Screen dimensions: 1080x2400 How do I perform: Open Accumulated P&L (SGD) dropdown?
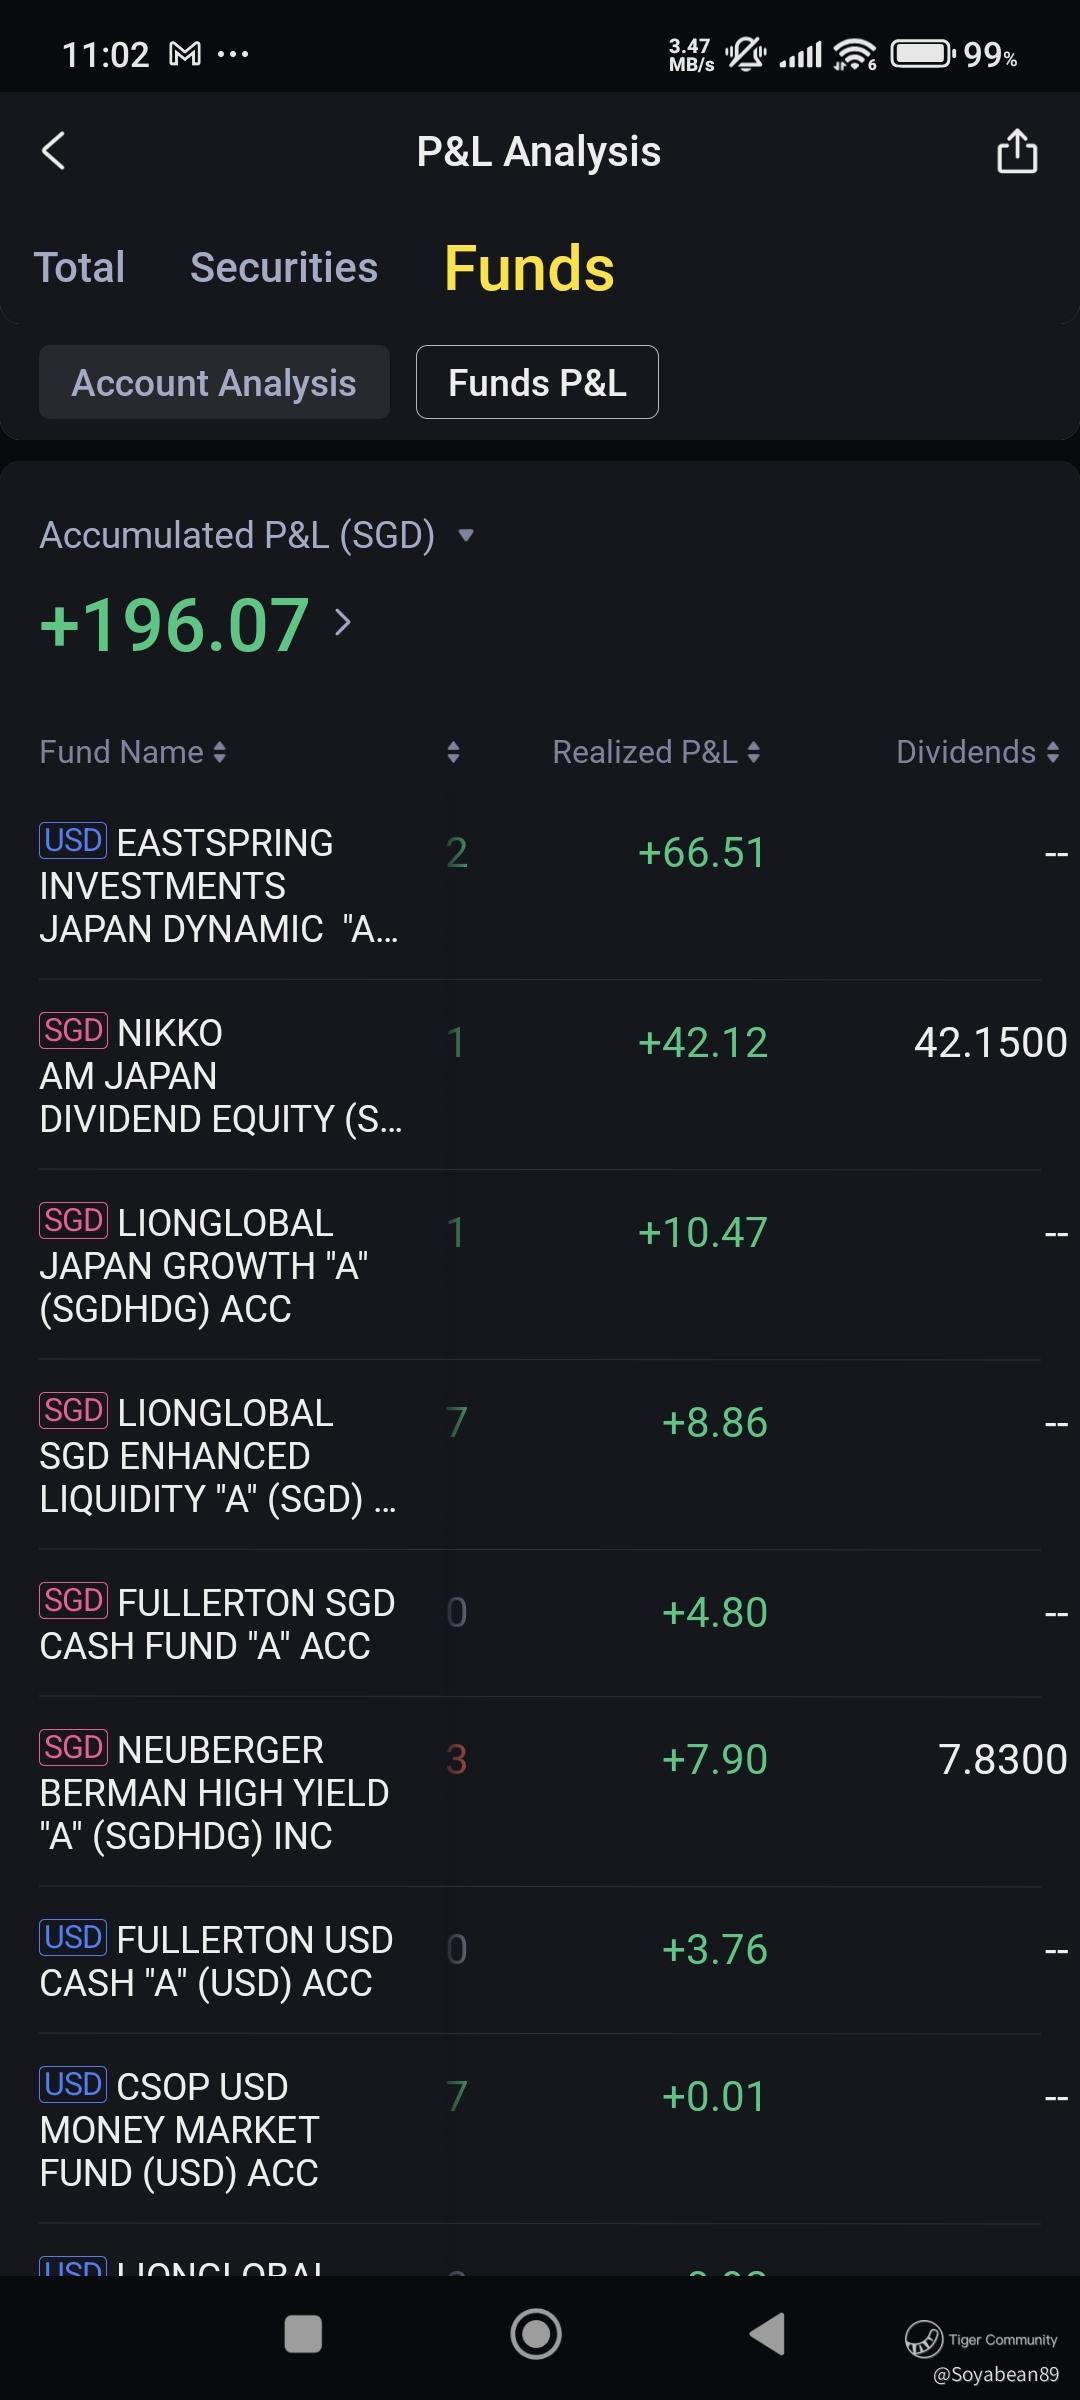click(465, 535)
